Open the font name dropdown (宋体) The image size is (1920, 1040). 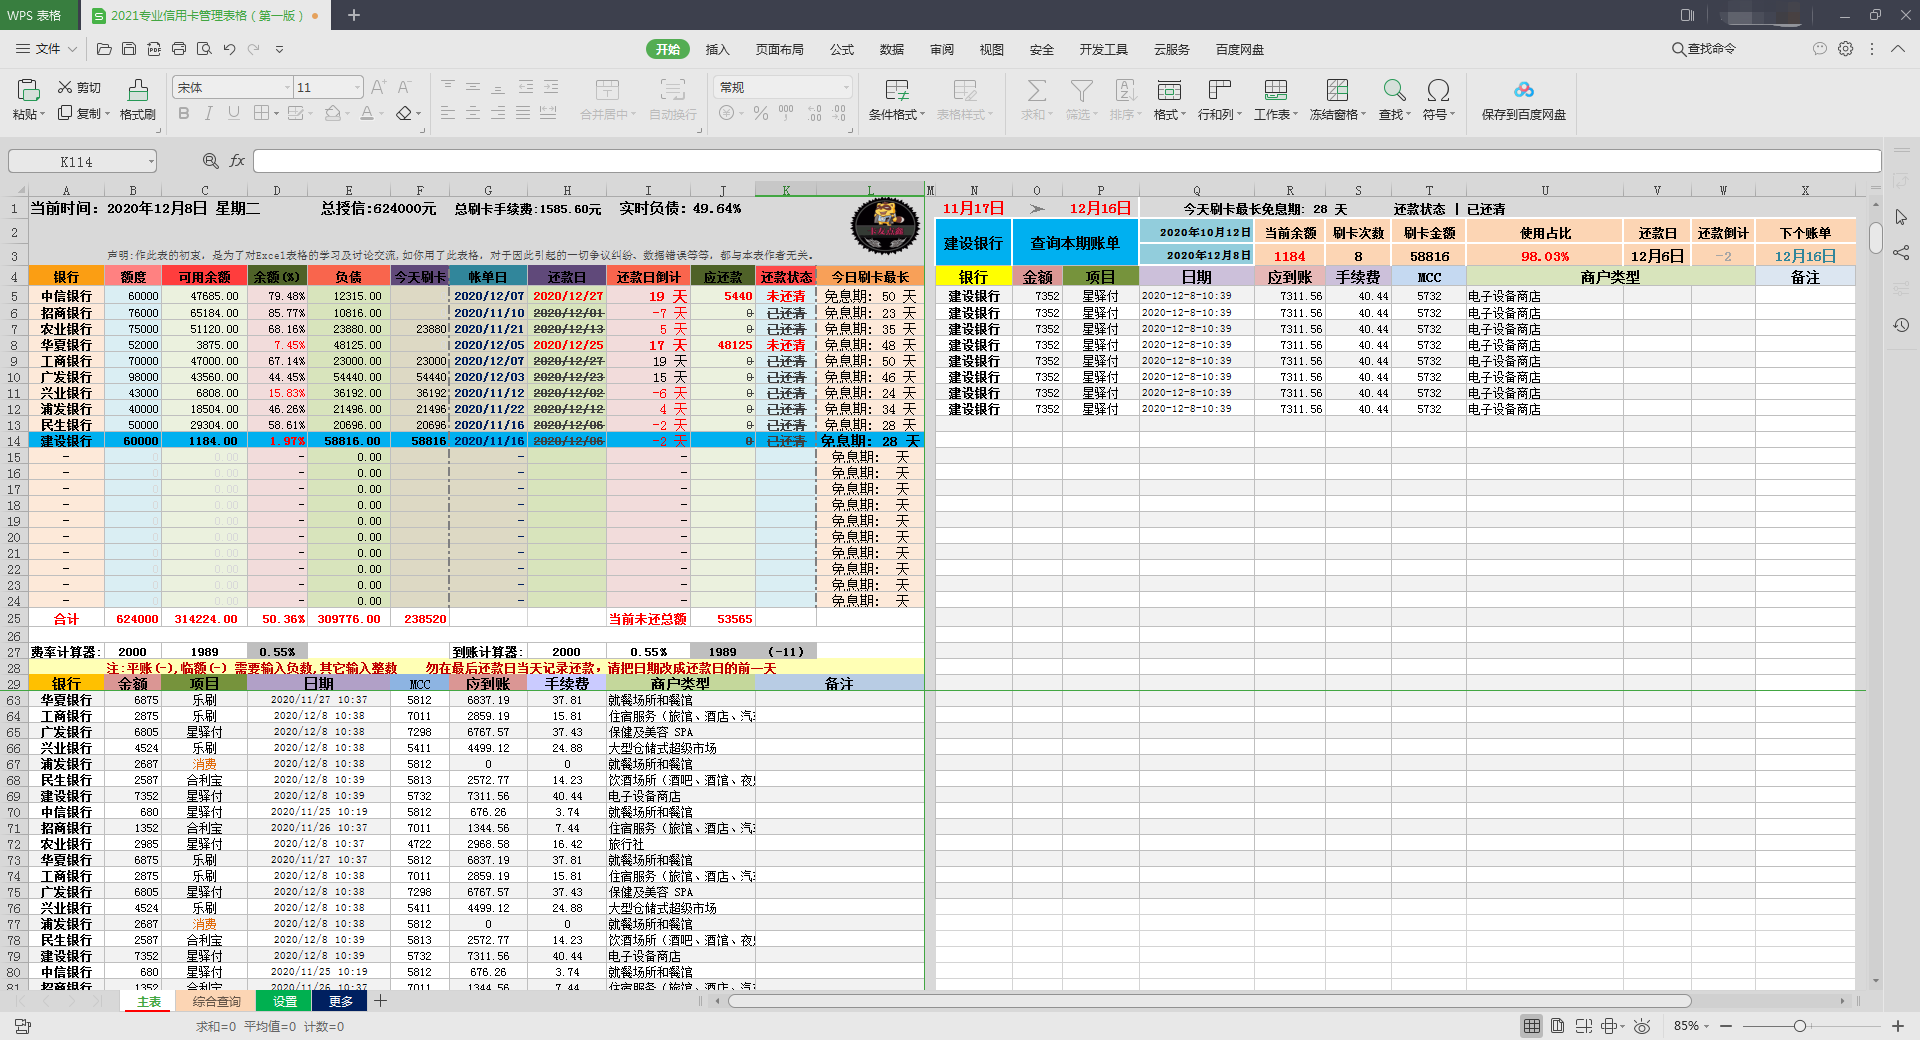pos(287,88)
